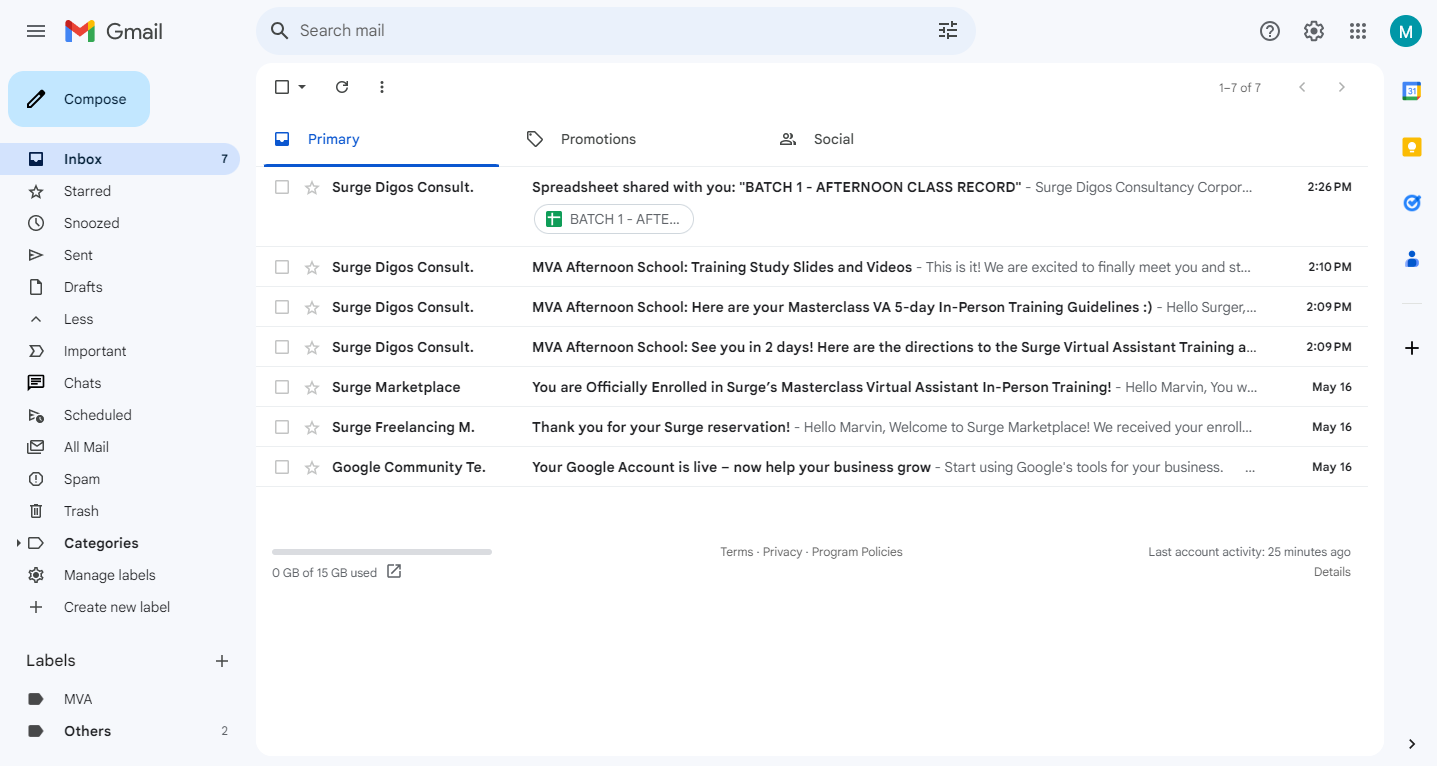
Task: Open the account activity Details link
Action: [1332, 572]
